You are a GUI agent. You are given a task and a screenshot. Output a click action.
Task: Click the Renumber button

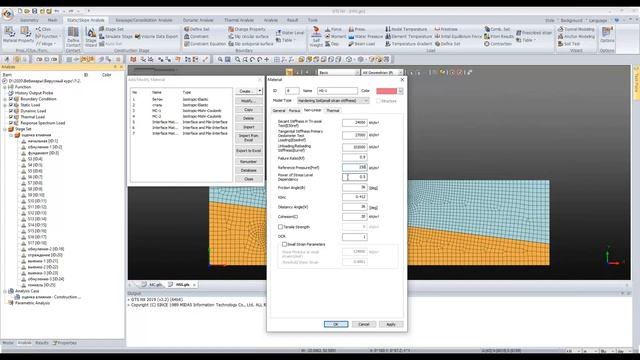coord(248,162)
